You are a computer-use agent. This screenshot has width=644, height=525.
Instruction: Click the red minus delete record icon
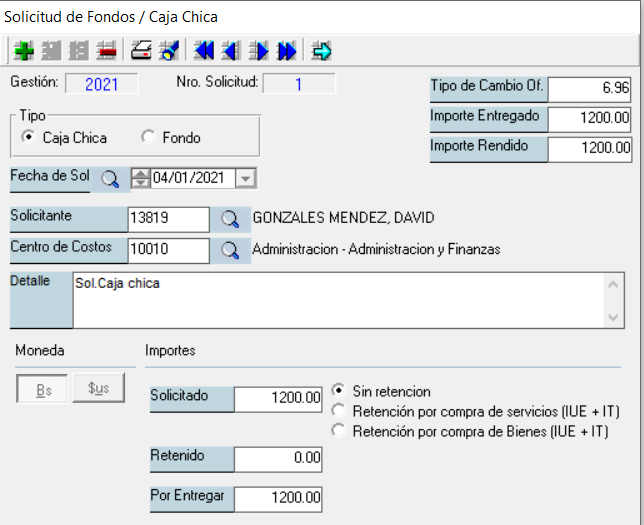coord(106,51)
